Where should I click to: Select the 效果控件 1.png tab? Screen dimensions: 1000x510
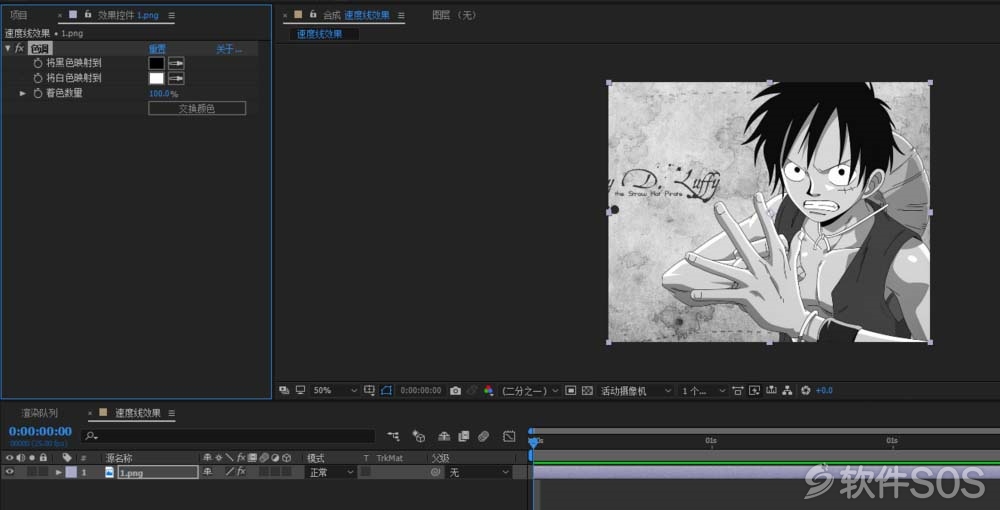(x=128, y=15)
